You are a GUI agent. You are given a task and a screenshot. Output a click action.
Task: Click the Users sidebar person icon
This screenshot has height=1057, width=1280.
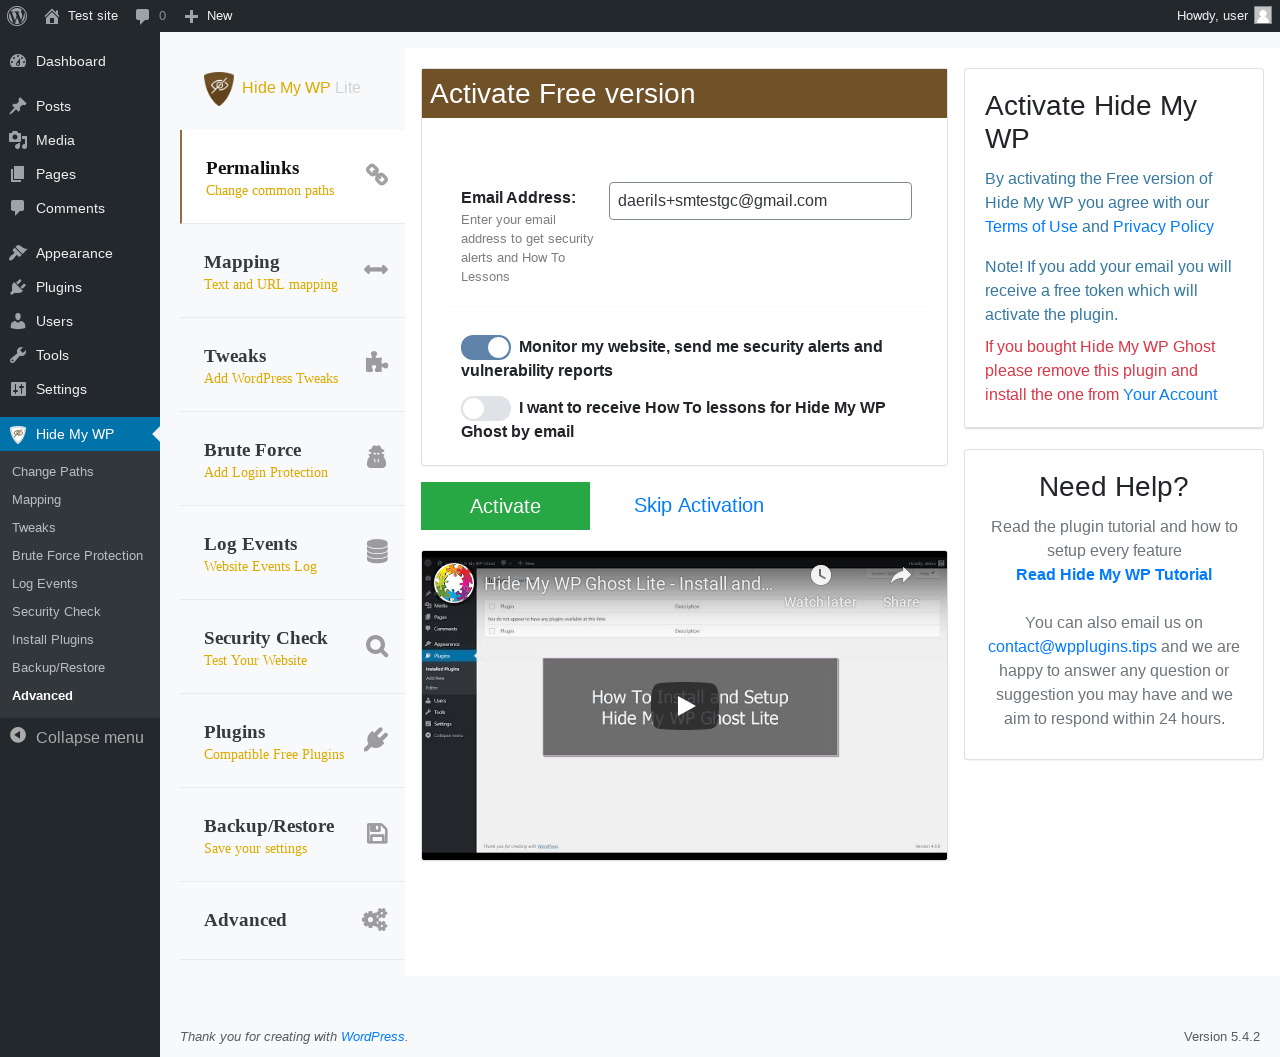coord(18,321)
